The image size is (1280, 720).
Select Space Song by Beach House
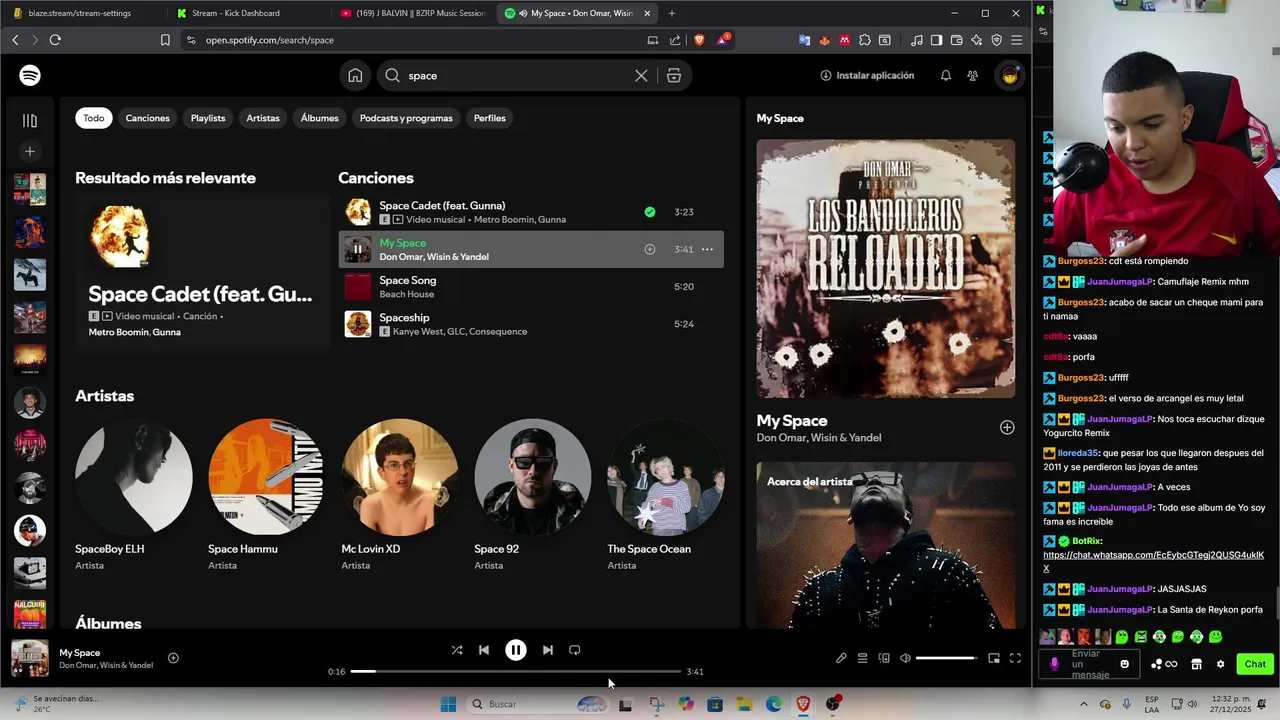click(530, 287)
